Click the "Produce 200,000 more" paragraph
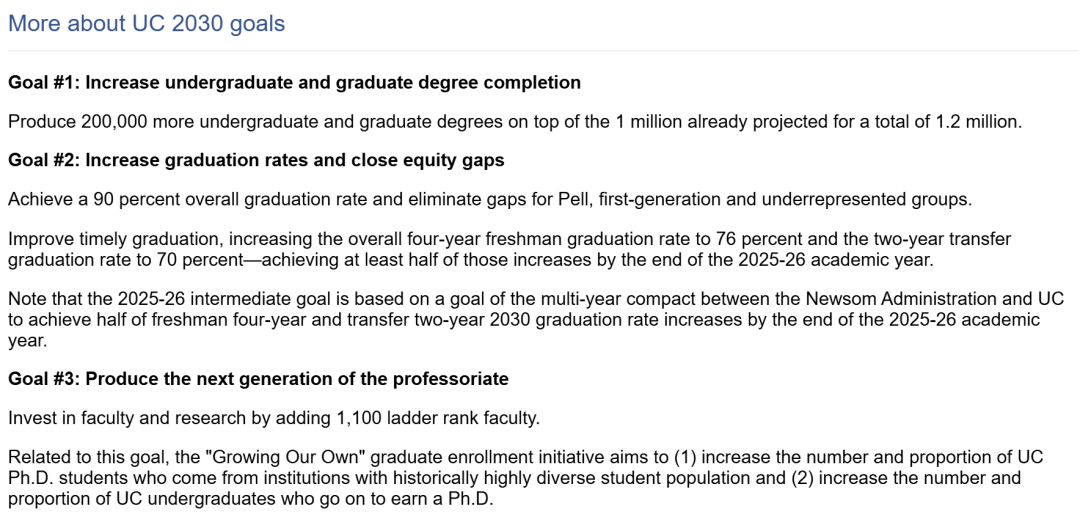 515,123
